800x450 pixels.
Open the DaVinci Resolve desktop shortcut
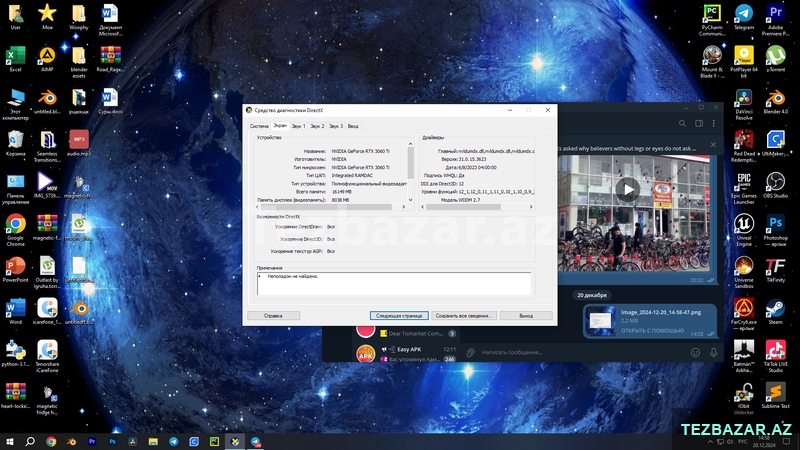(x=744, y=104)
